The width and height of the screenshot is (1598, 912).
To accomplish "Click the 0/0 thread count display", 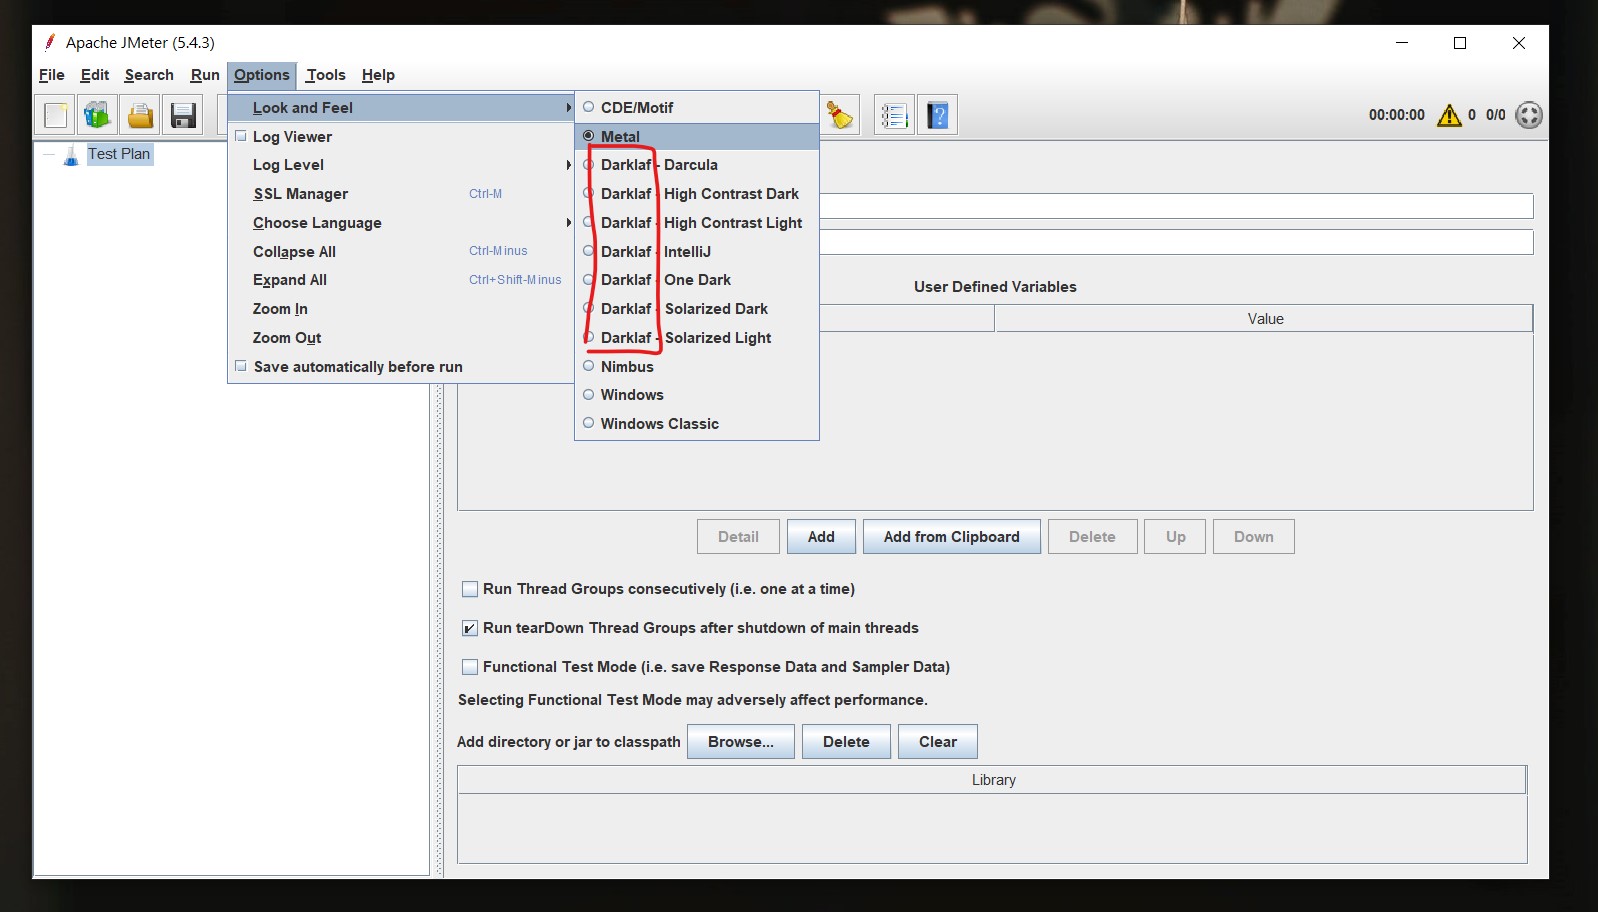I will [x=1495, y=115].
